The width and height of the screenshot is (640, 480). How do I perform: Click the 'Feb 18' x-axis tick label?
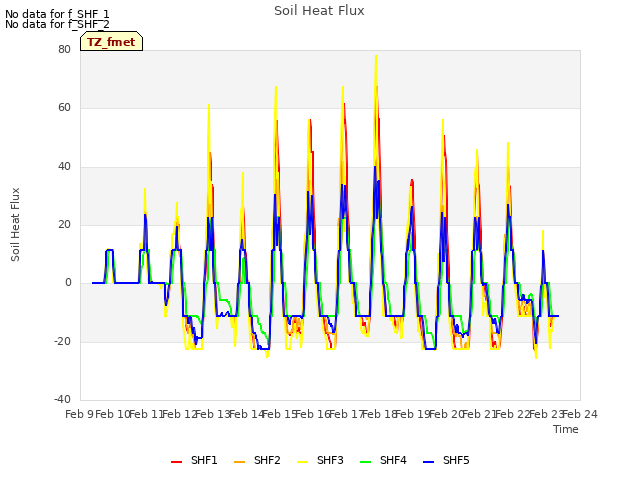[380, 414]
